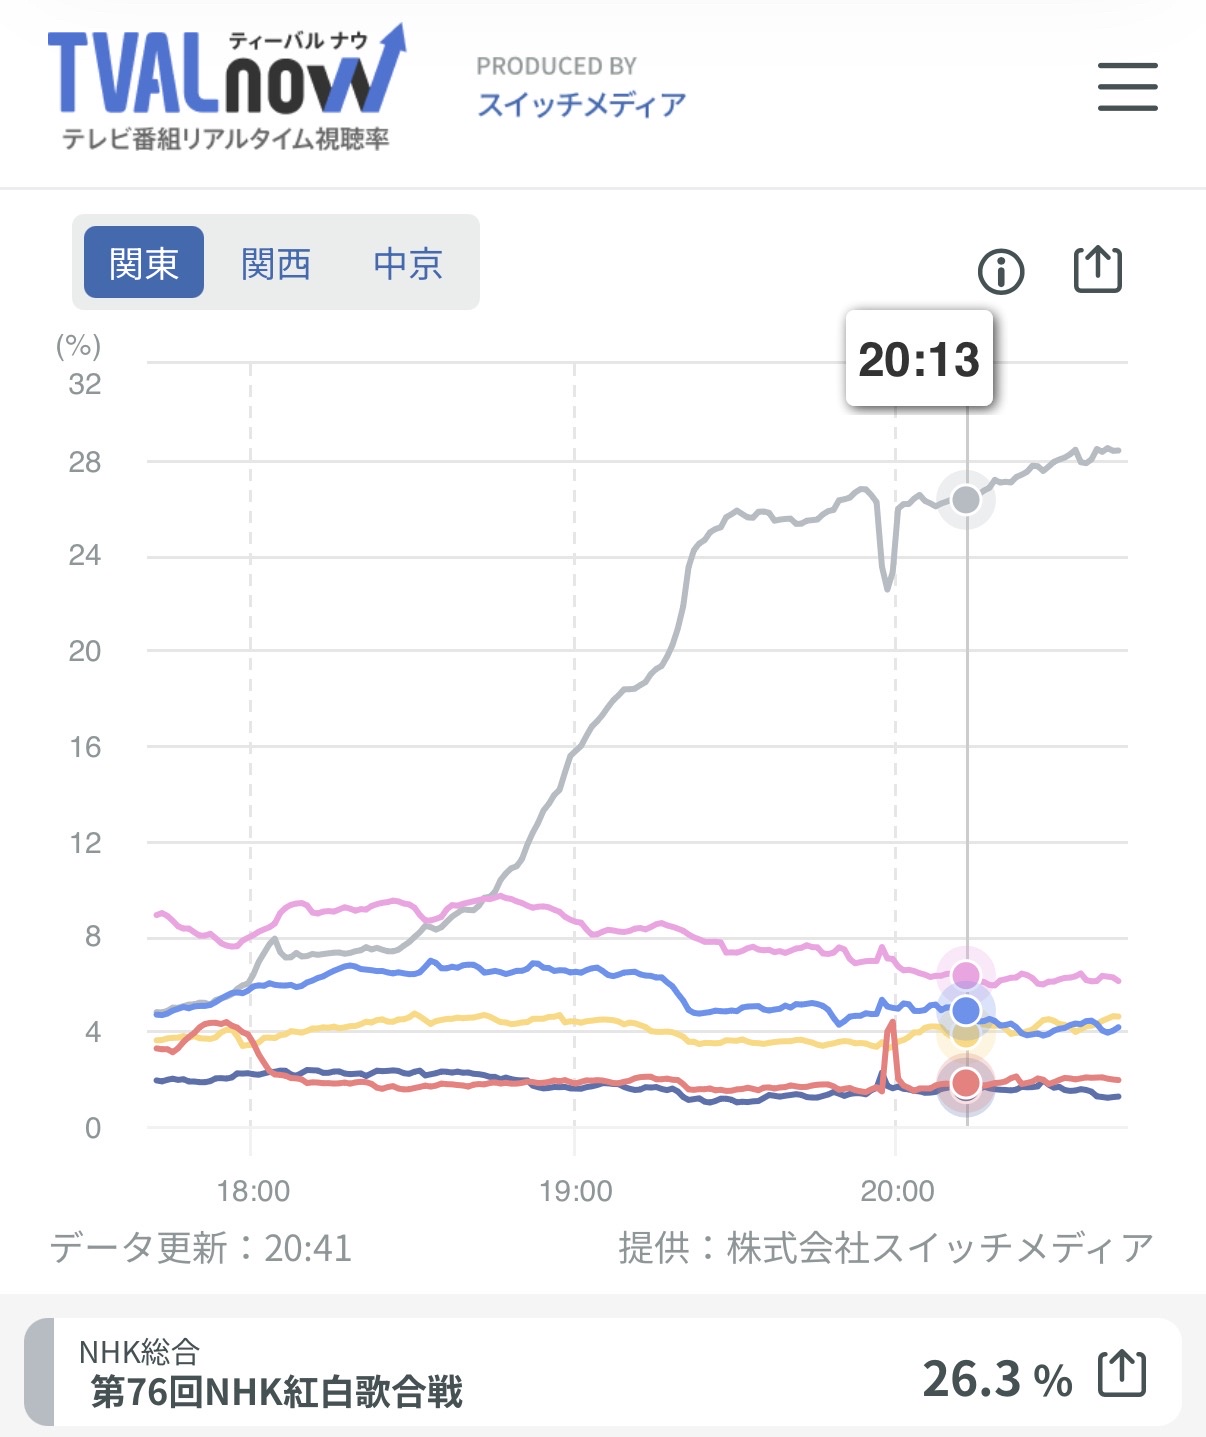Switch to the 中京 region tab
The image size is (1206, 1437).
(408, 263)
